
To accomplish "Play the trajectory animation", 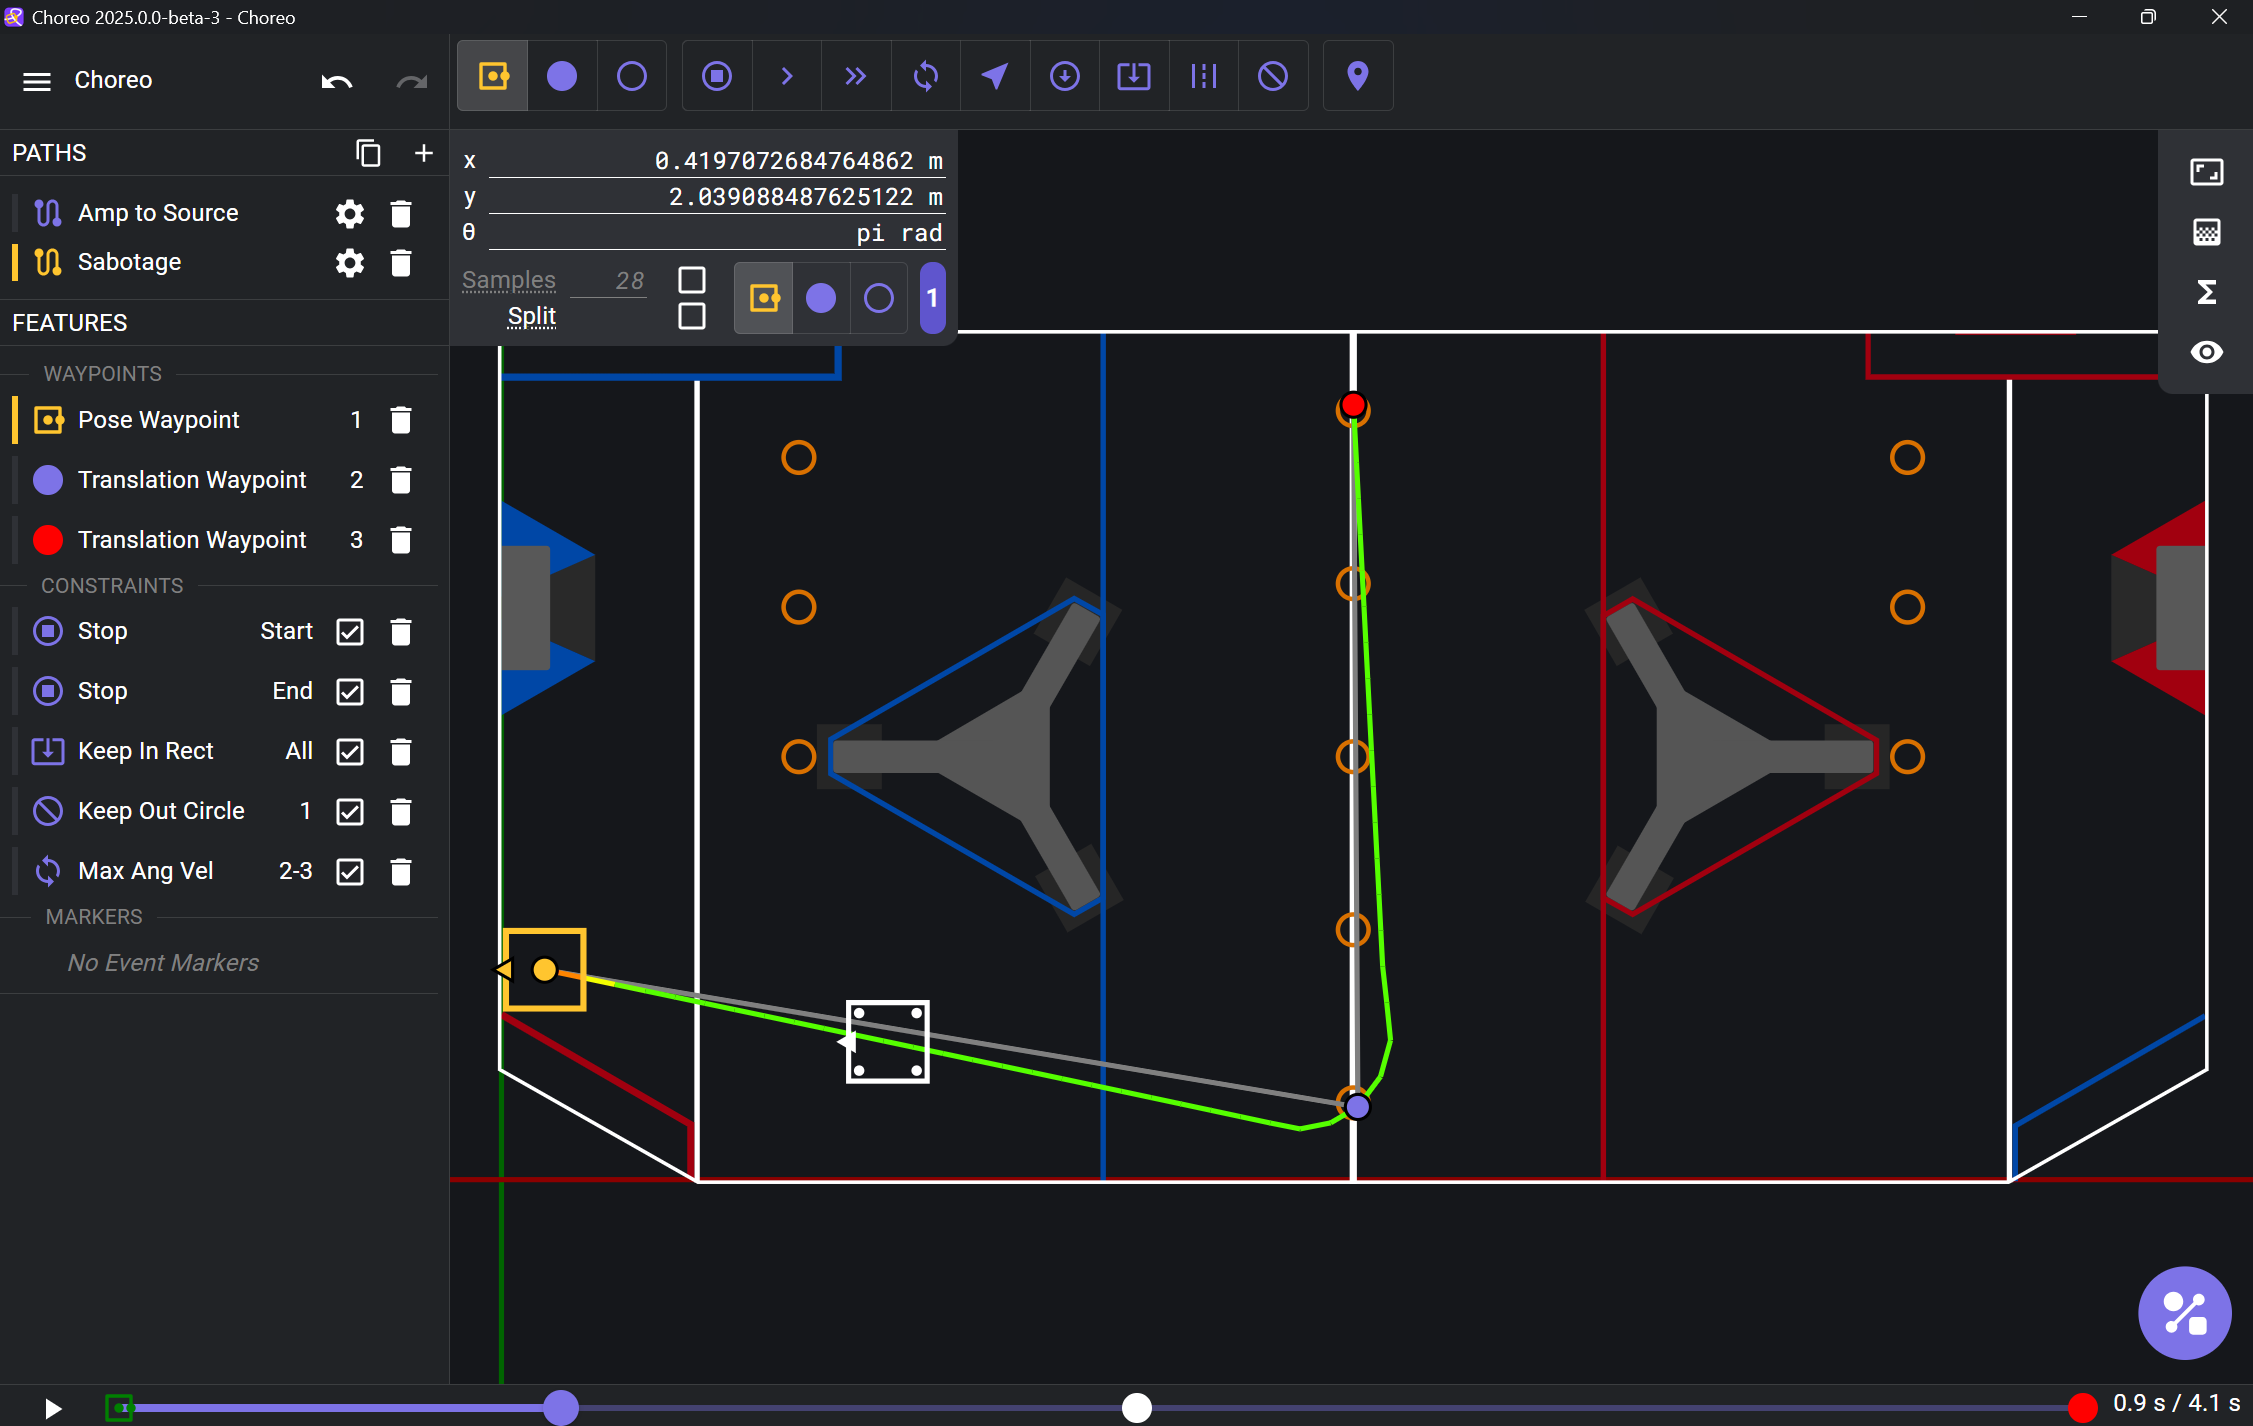I will coord(53,1408).
